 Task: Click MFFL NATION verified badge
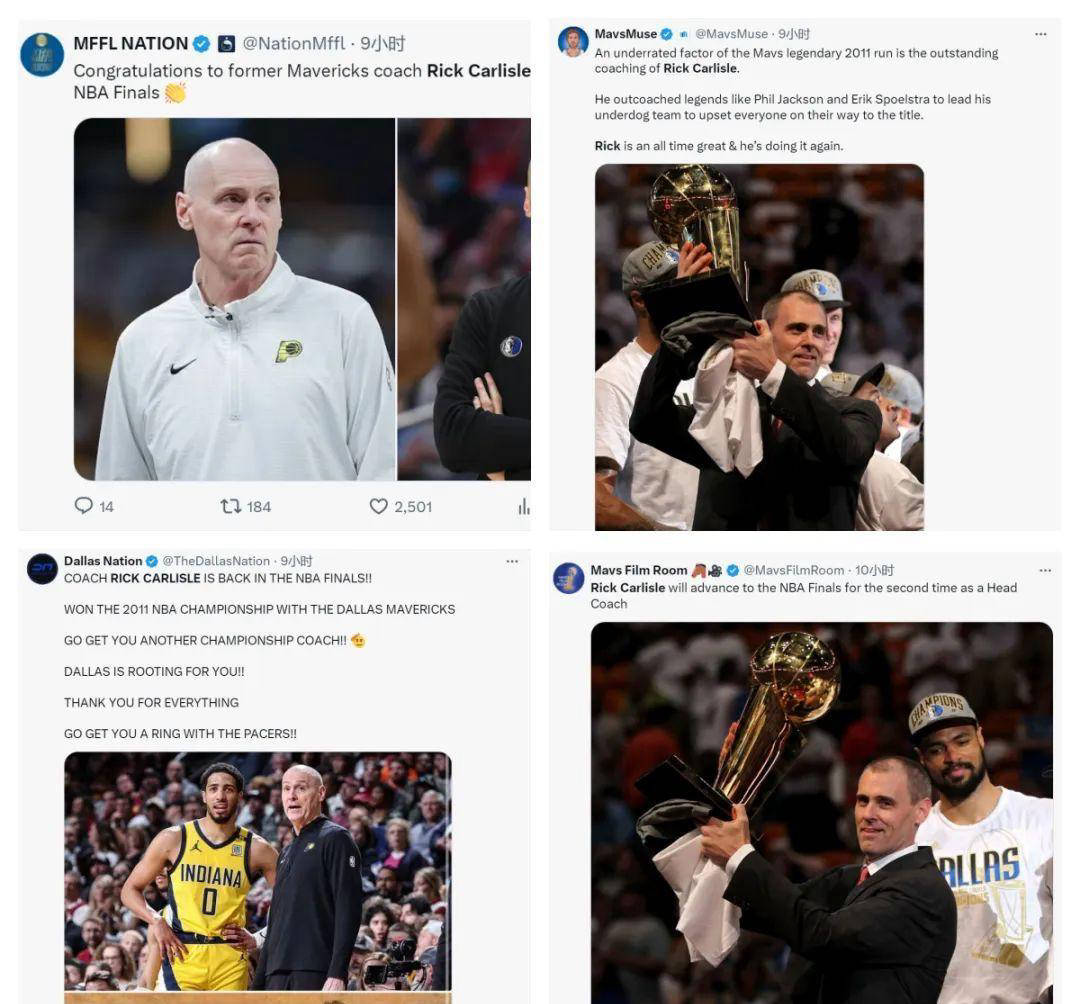click(x=201, y=44)
